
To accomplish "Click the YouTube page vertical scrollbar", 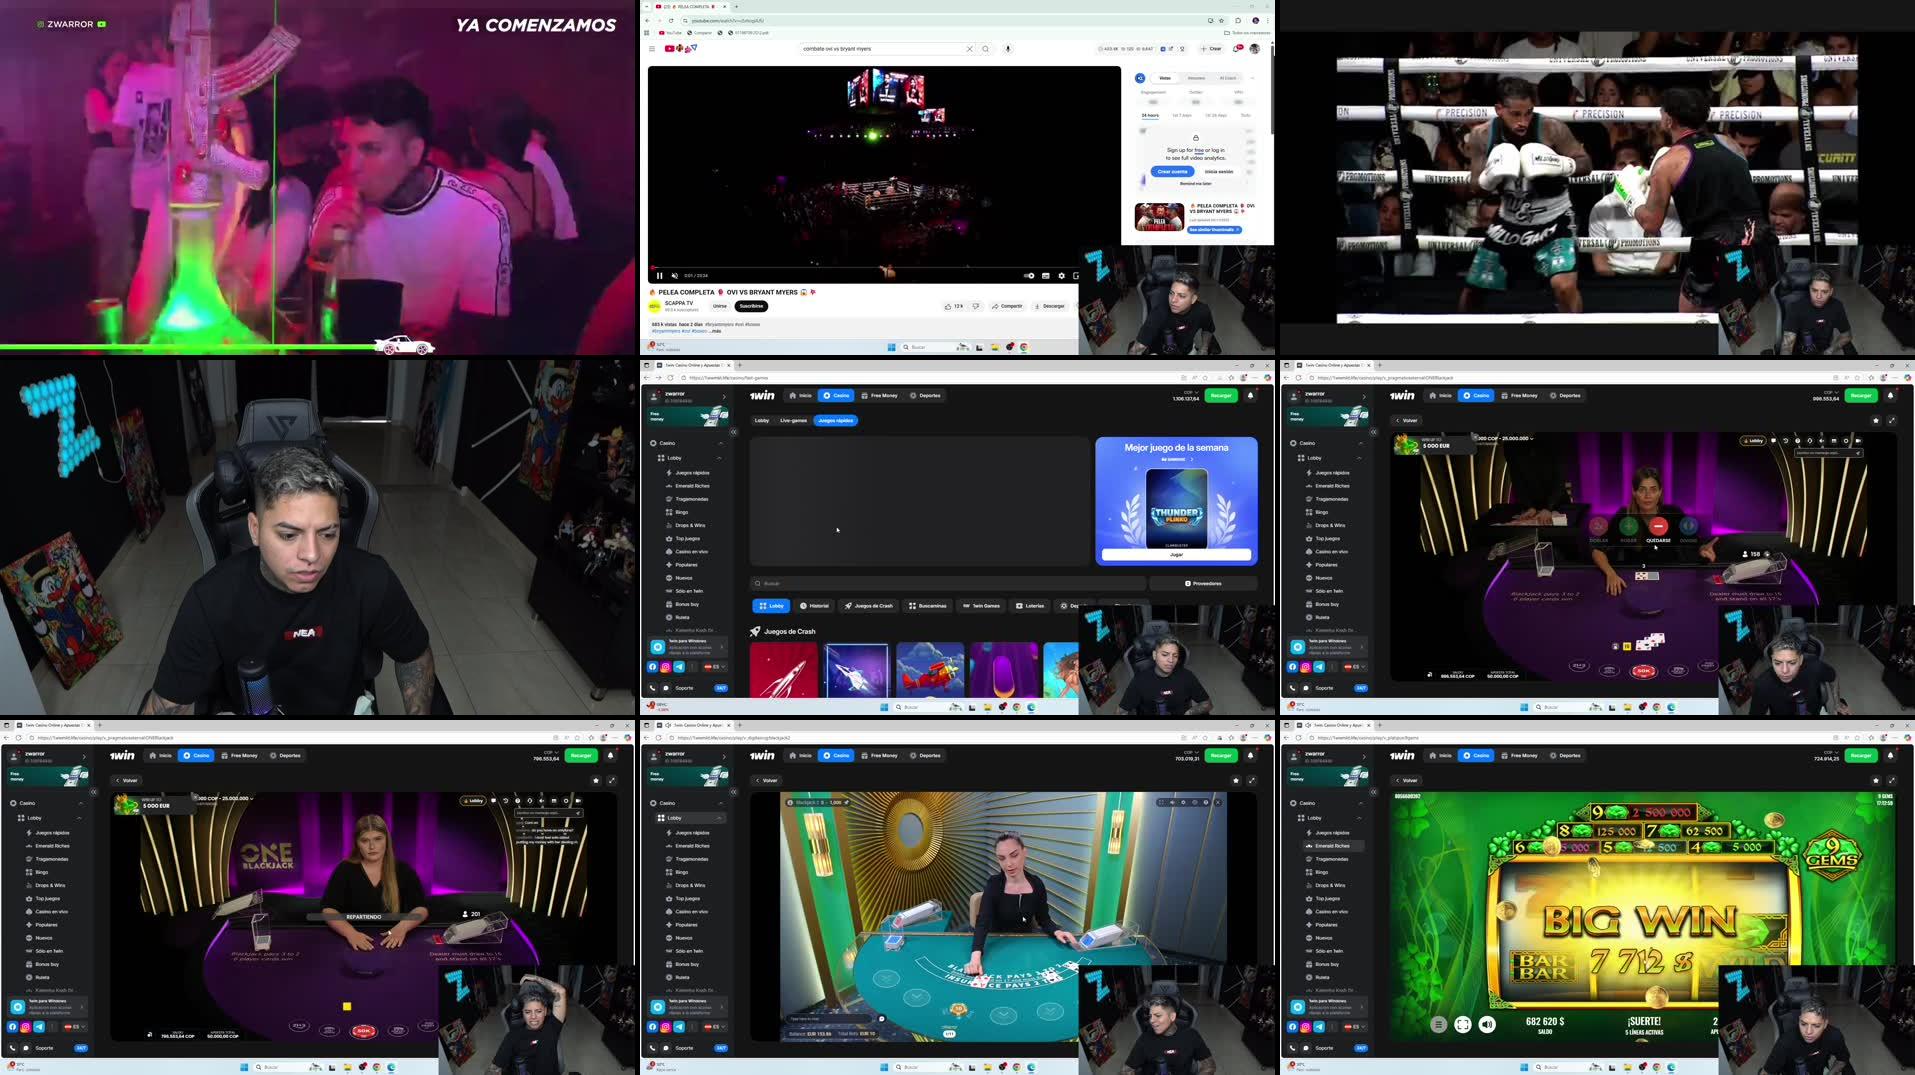I will [1272, 90].
